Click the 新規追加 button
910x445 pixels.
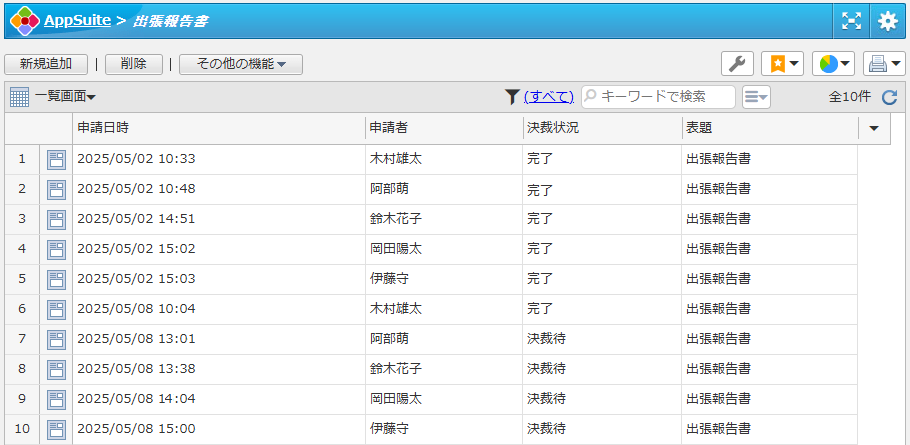[46, 64]
